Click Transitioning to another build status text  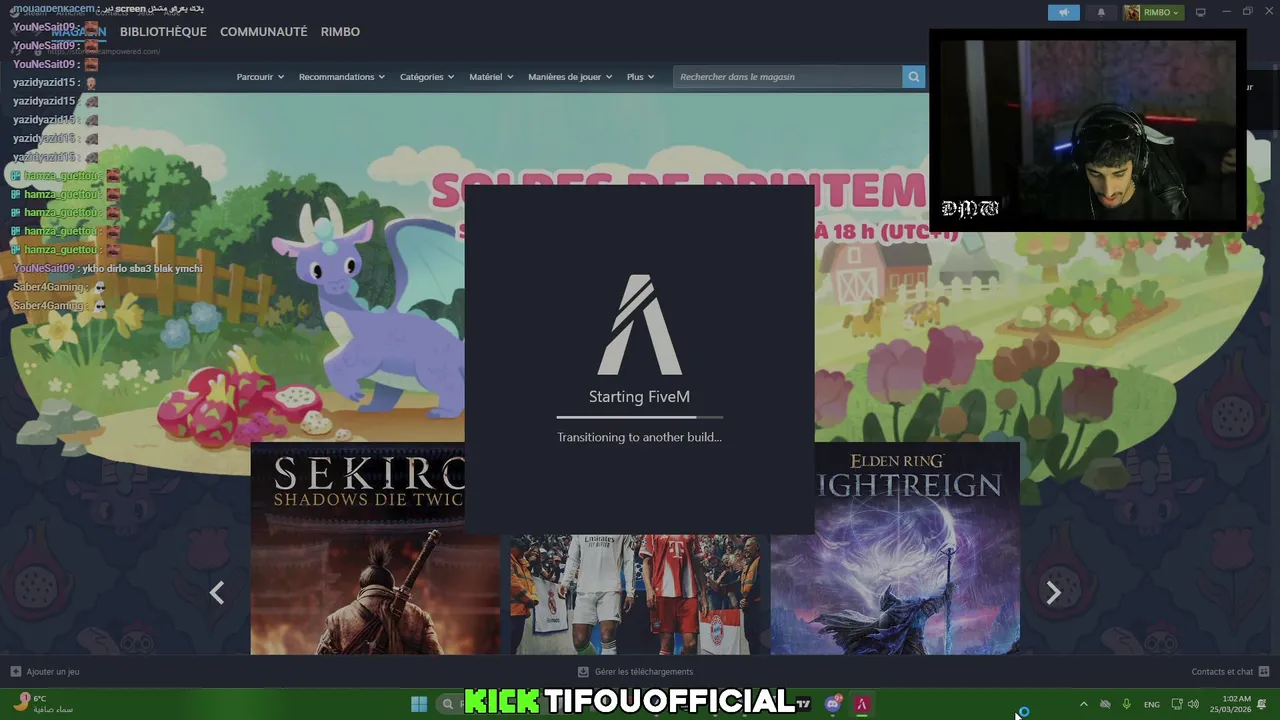tap(639, 437)
